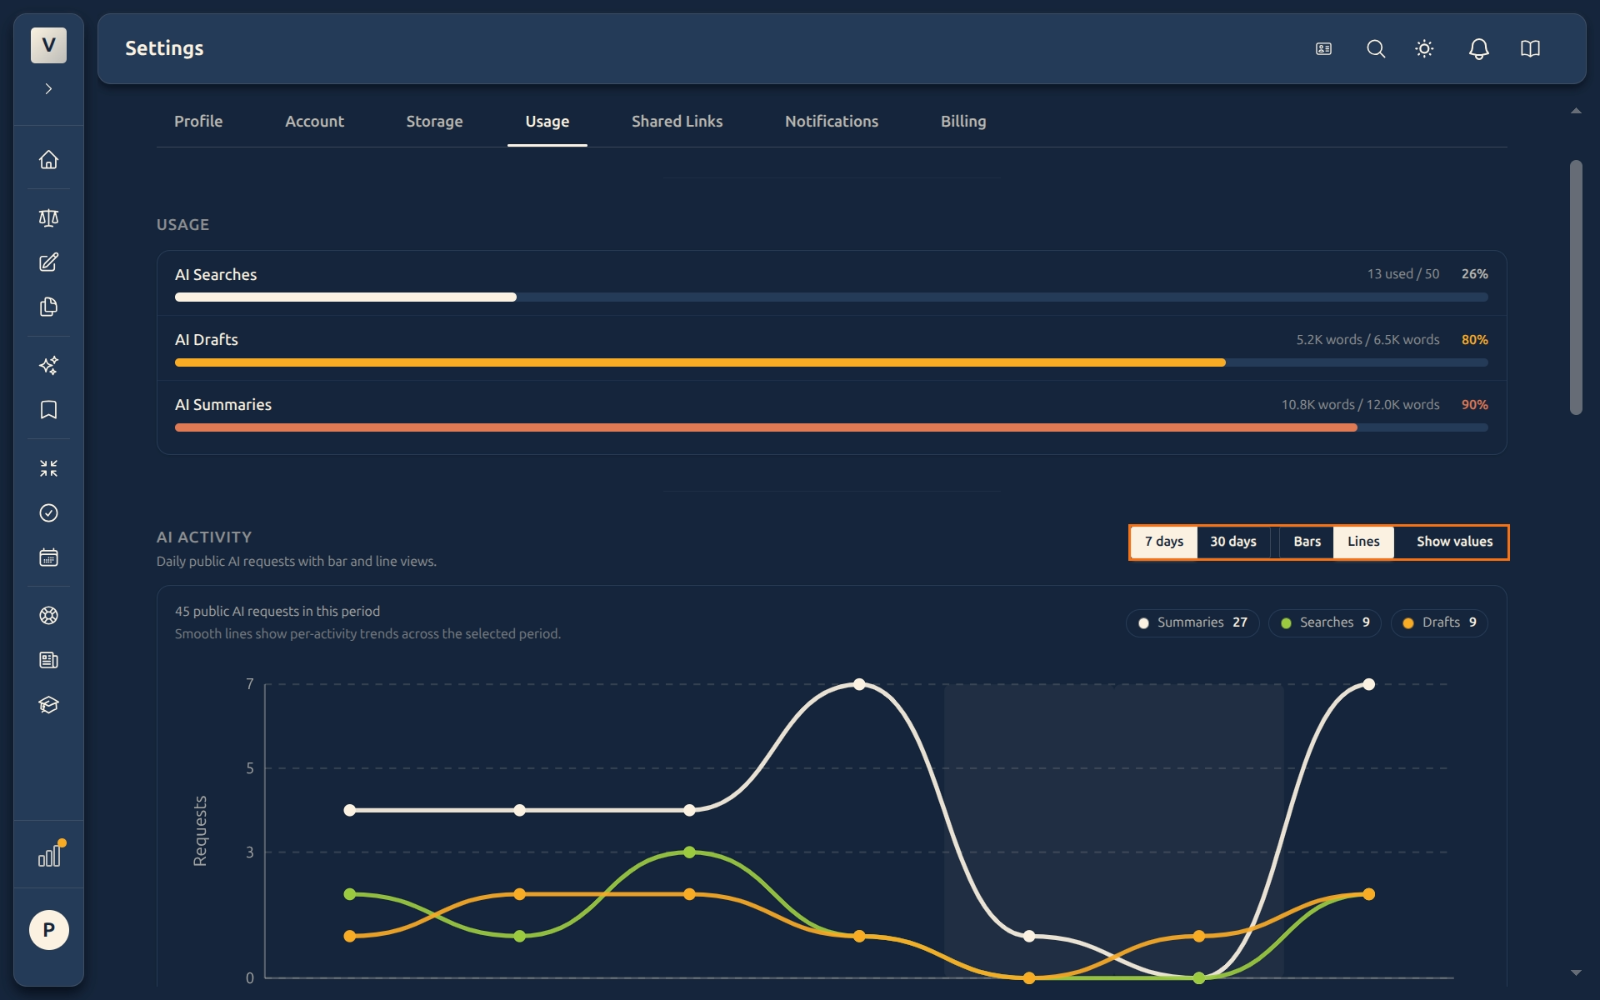
Task: Click the AI Summaries progress bar
Action: (831, 427)
